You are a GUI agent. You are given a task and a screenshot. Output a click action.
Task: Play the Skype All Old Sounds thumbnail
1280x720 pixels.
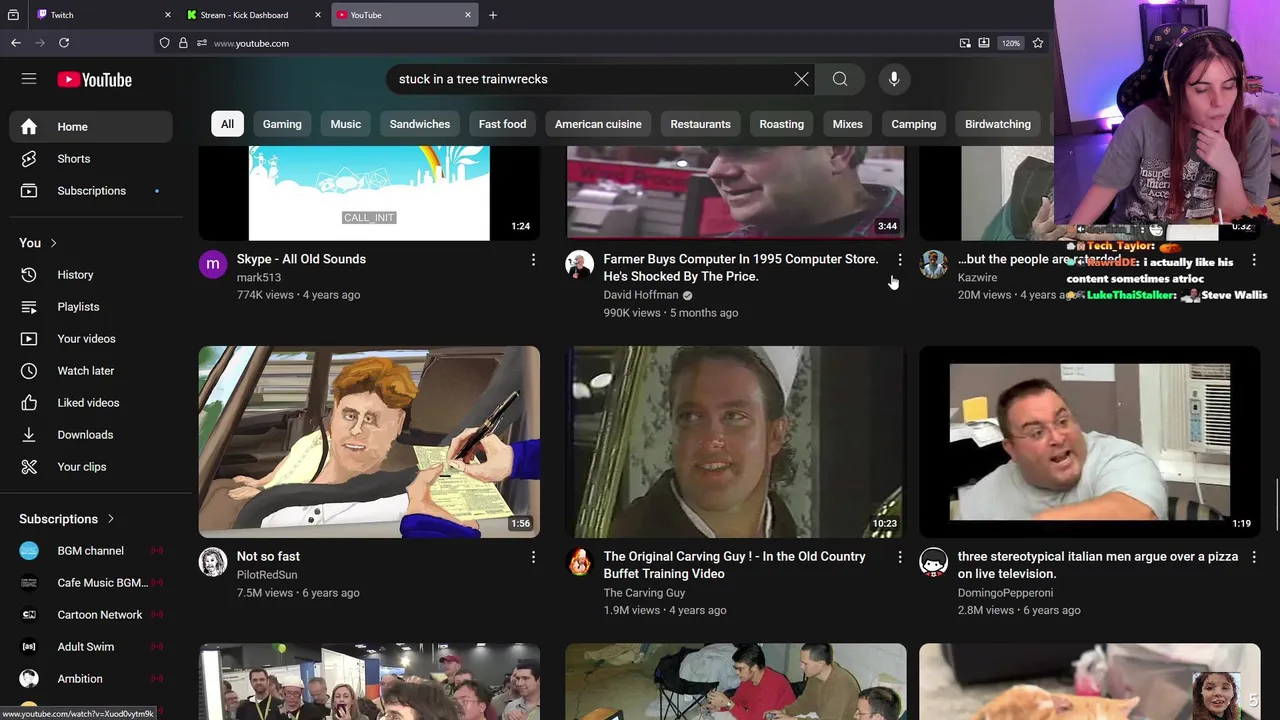[369, 193]
